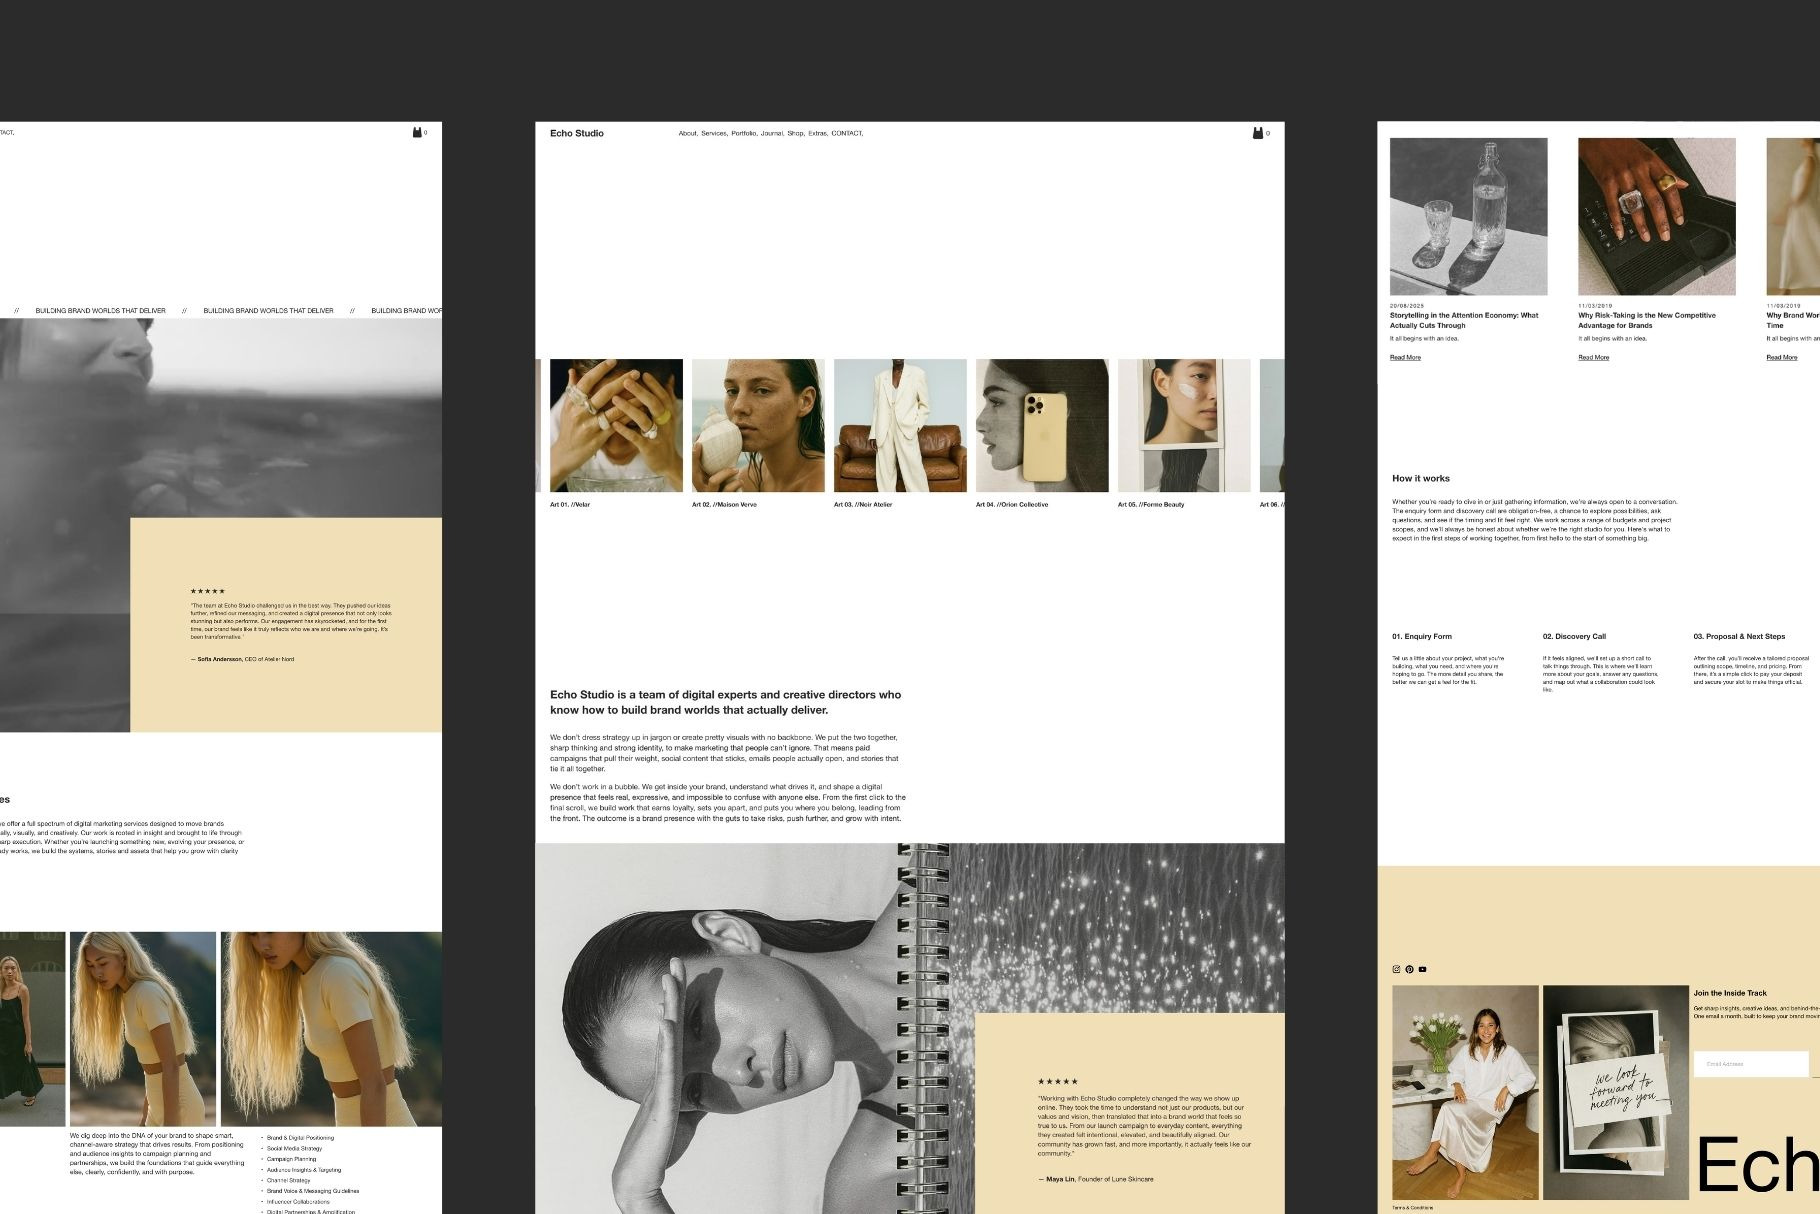1820x1214 pixels.
Task: Go to the About nav item
Action: tap(688, 133)
